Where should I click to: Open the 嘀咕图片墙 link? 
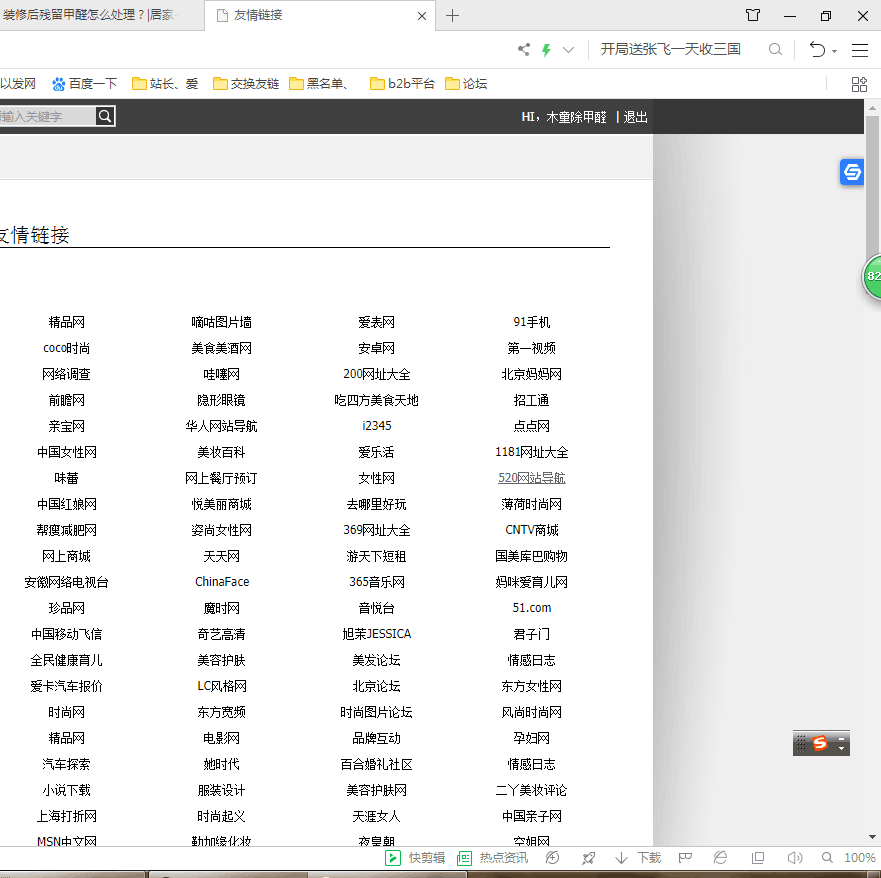tap(221, 322)
